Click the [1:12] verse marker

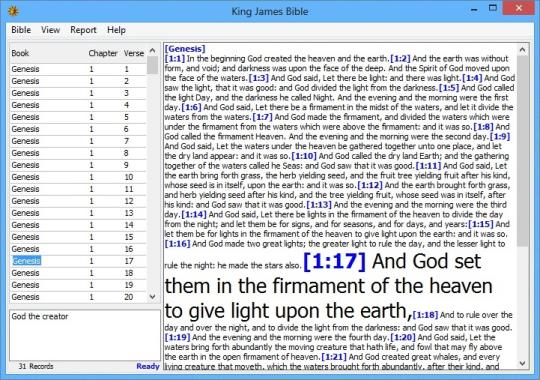370,185
